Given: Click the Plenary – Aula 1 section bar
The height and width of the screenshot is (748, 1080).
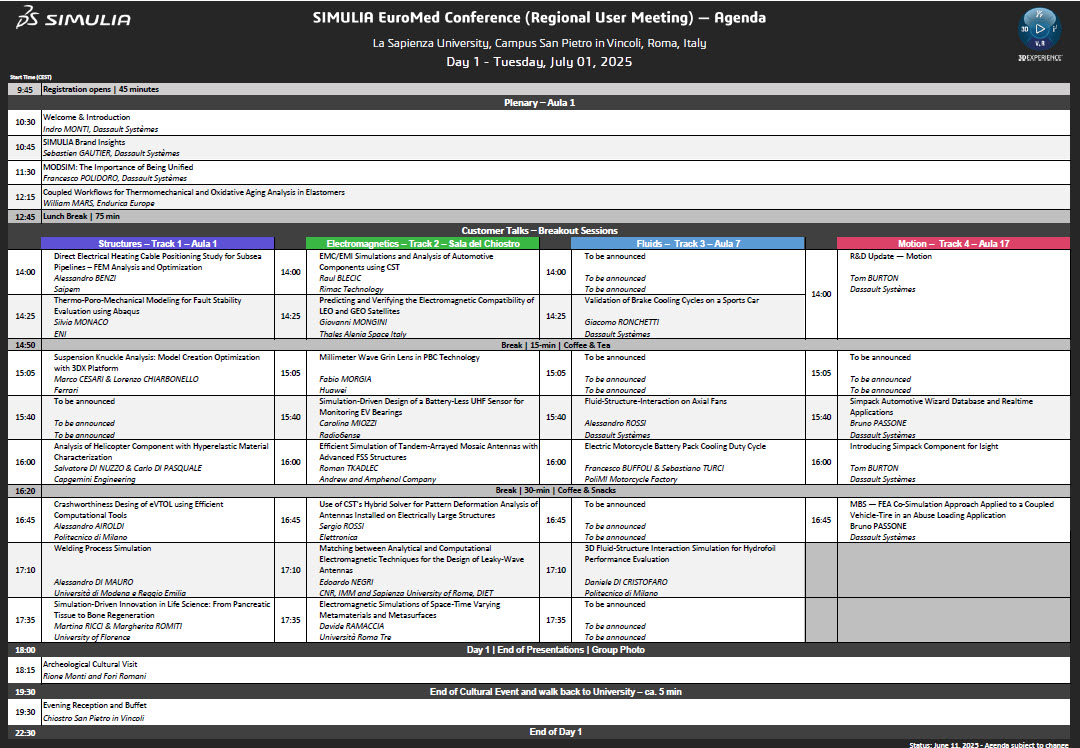Looking at the screenshot, I should (539, 103).
